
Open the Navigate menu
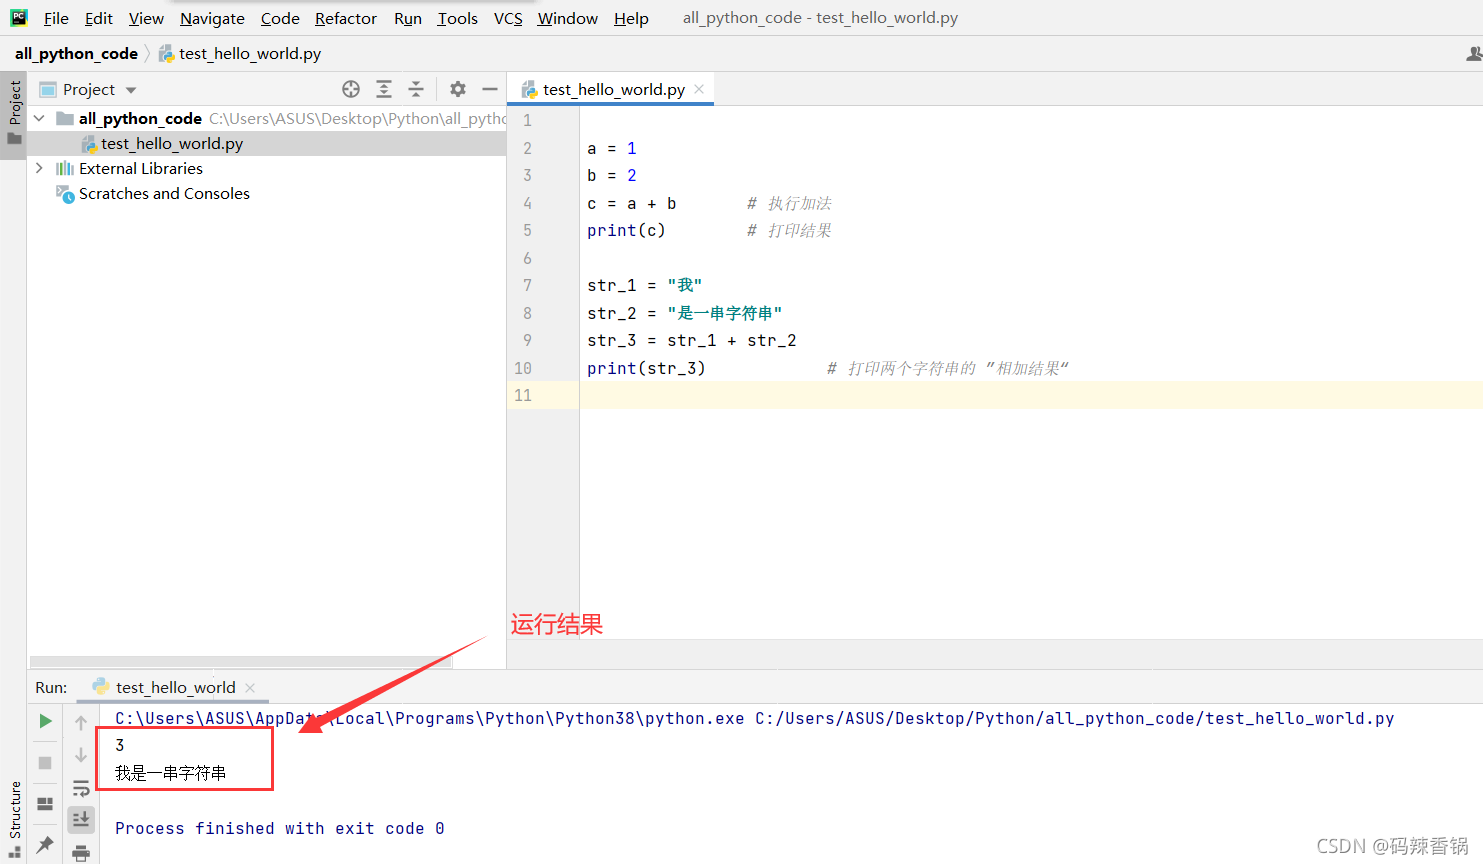212,18
